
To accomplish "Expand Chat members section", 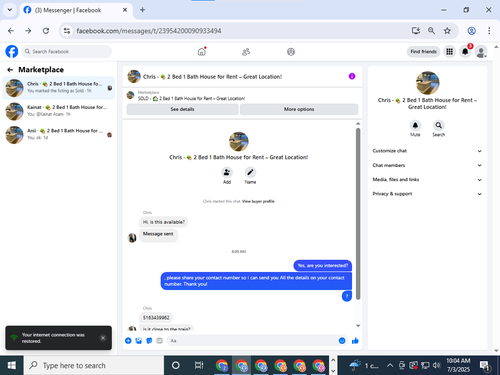I will tap(427, 165).
